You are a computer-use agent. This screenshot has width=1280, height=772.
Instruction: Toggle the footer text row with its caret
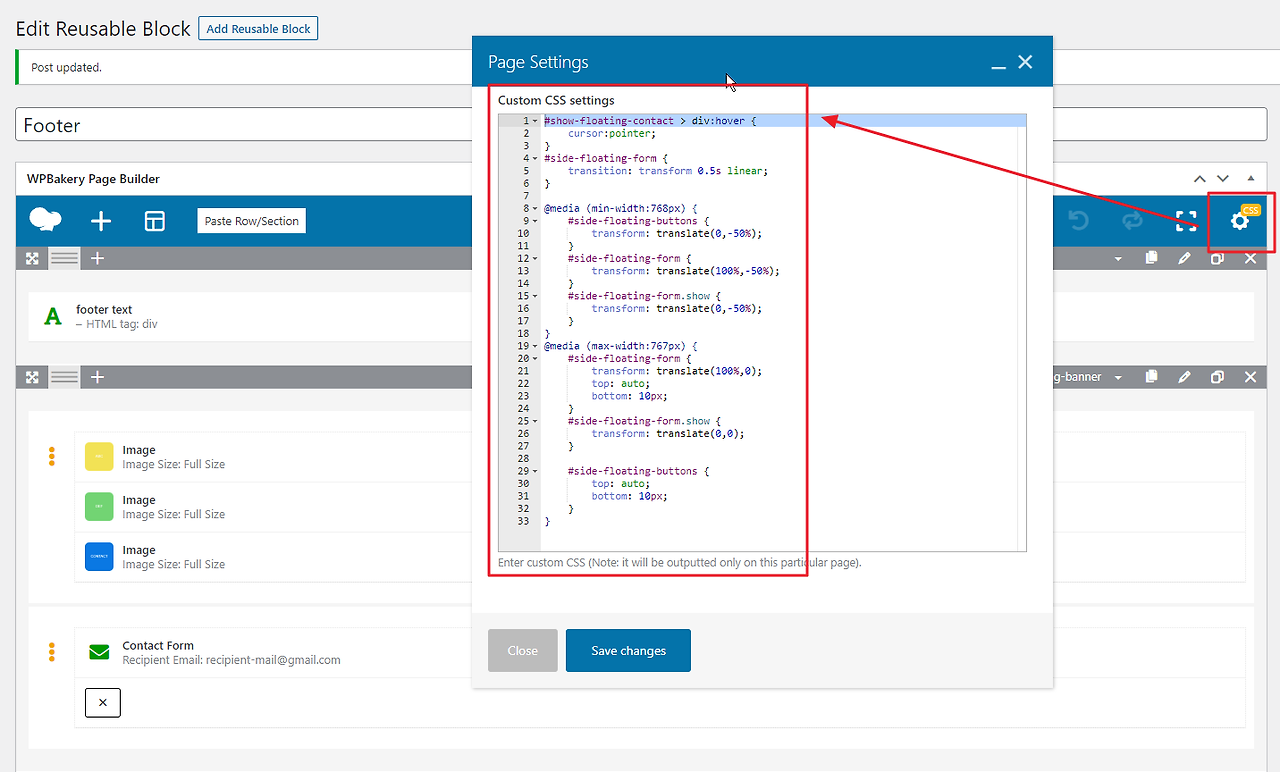pos(1118,259)
